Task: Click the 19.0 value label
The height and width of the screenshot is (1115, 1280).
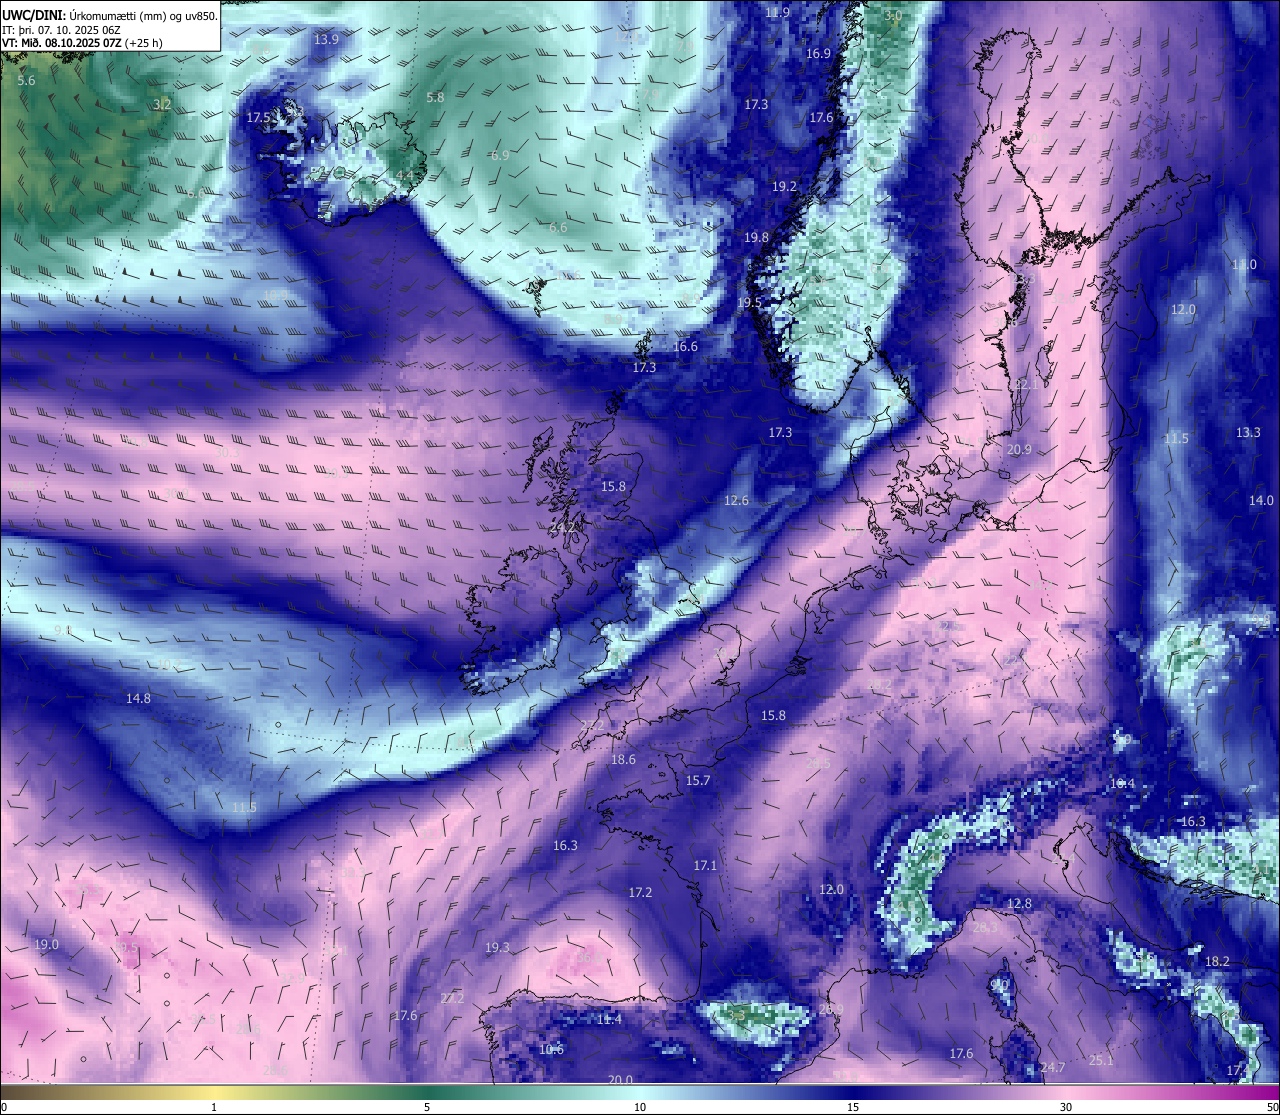Action: tap(46, 945)
